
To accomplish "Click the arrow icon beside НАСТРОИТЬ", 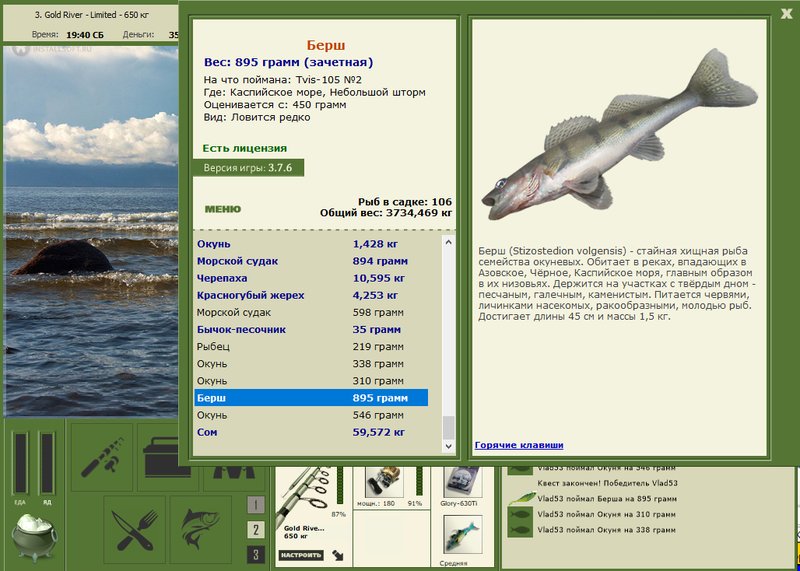I will 337,555.
